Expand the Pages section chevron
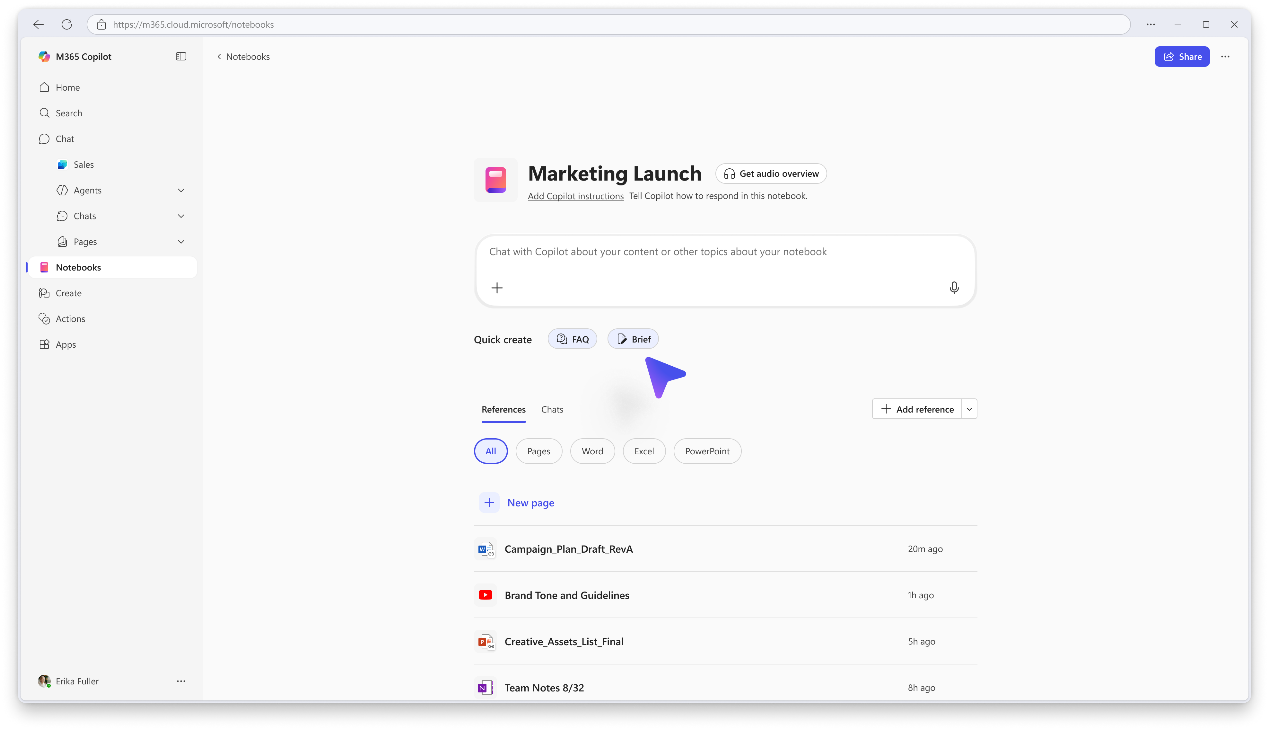1274x733 pixels. [181, 242]
